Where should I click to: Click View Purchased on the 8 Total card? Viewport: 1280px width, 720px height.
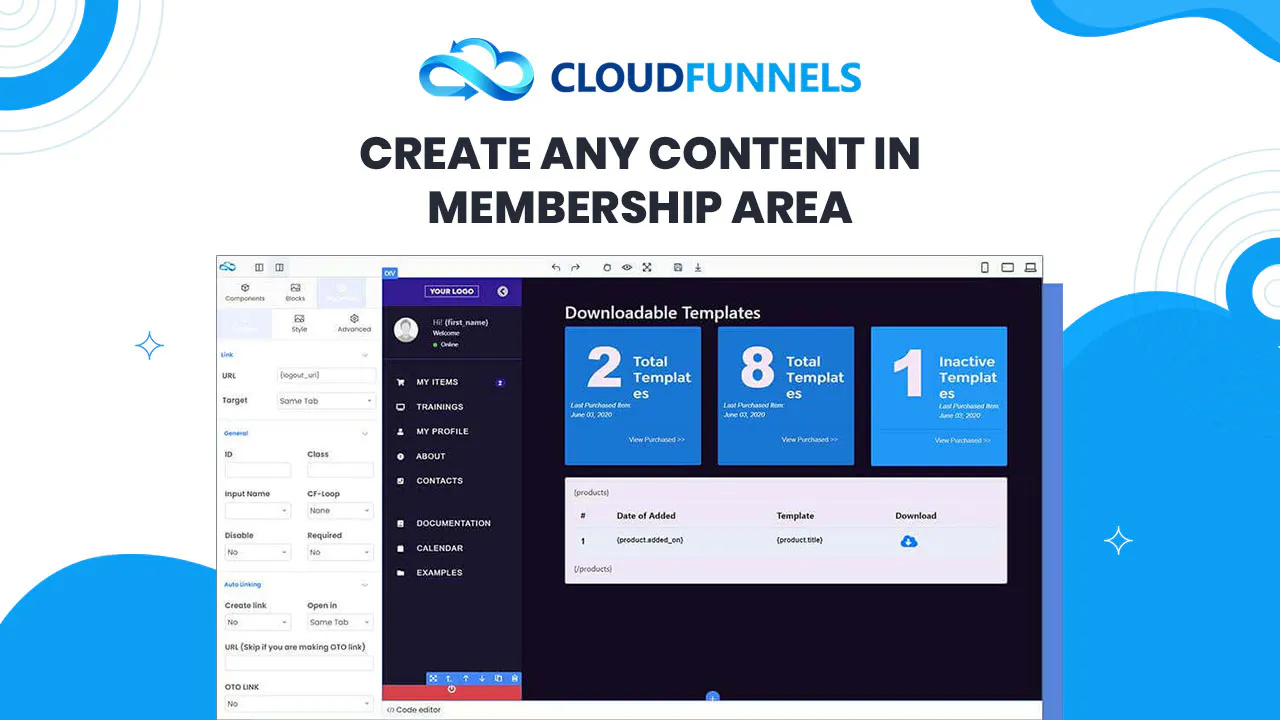point(810,440)
